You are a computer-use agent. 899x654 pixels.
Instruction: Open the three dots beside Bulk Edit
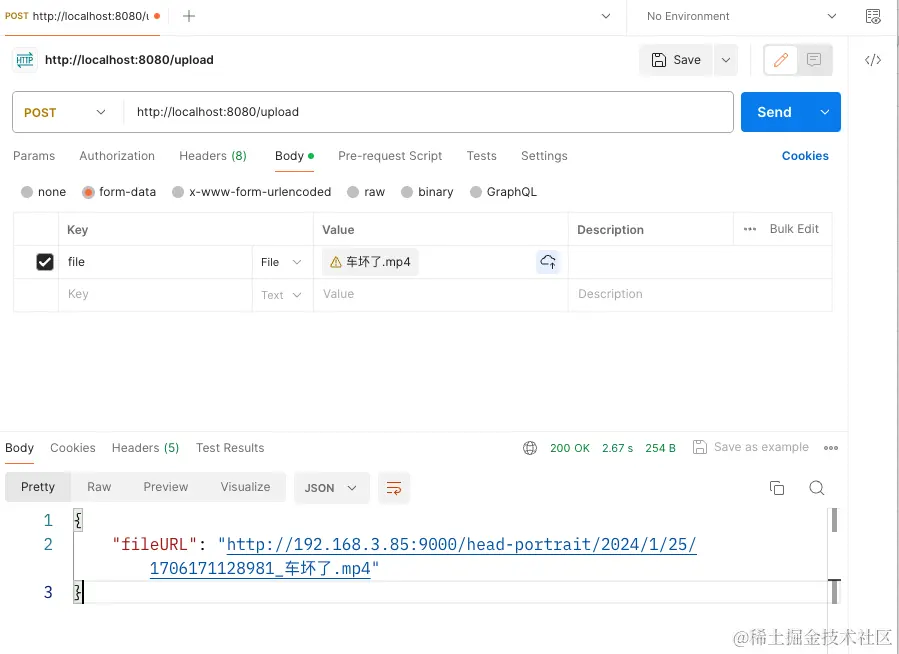click(750, 229)
